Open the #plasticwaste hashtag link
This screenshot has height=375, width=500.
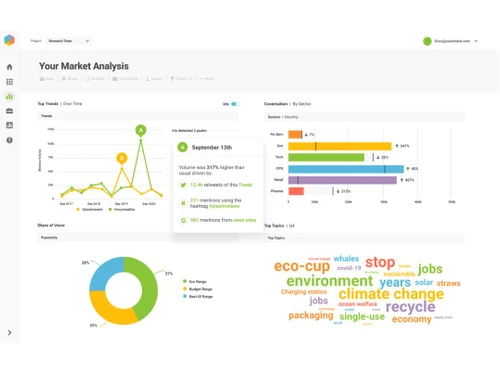(x=224, y=206)
